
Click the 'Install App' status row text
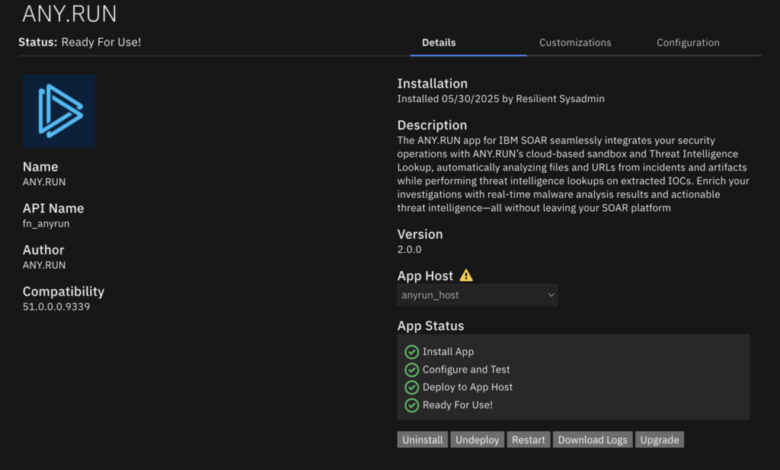click(x=448, y=352)
